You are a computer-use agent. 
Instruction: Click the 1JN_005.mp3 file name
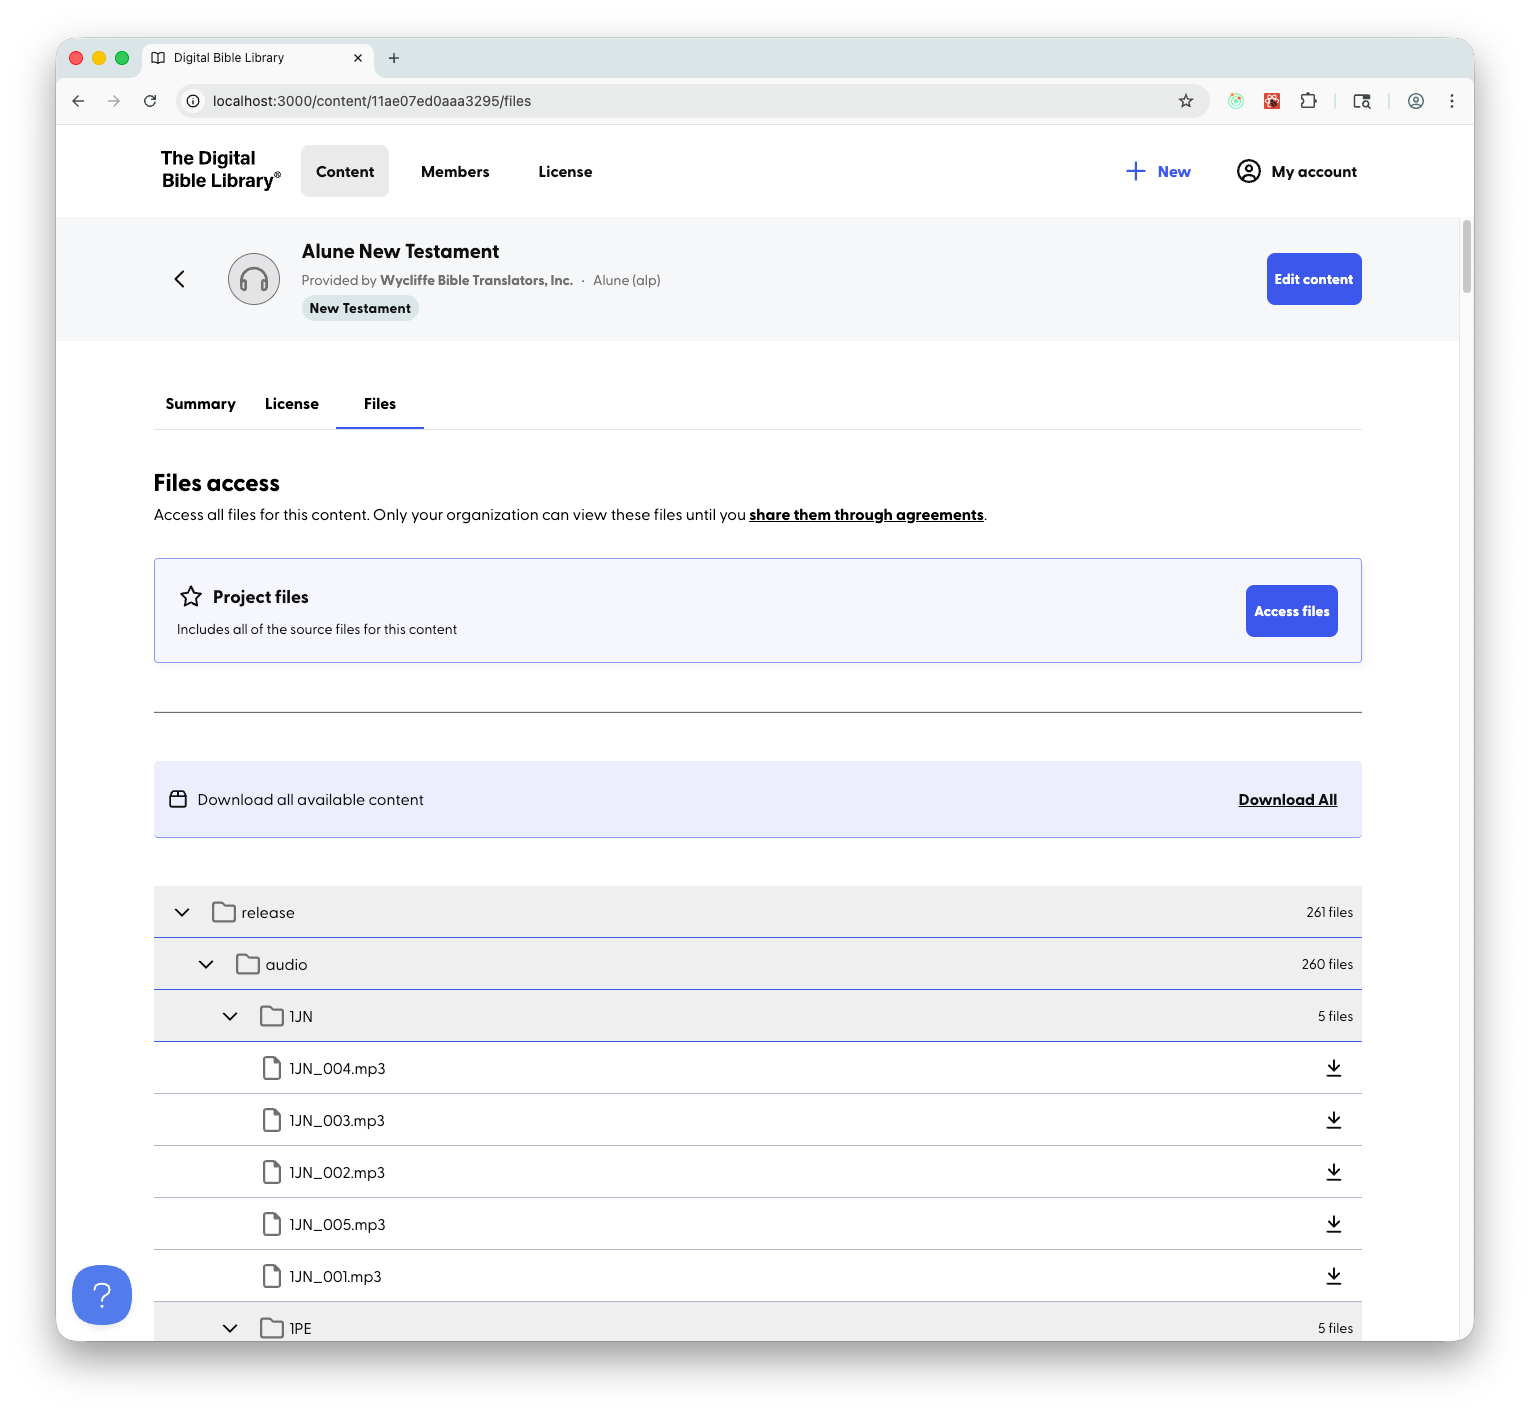[337, 1224]
